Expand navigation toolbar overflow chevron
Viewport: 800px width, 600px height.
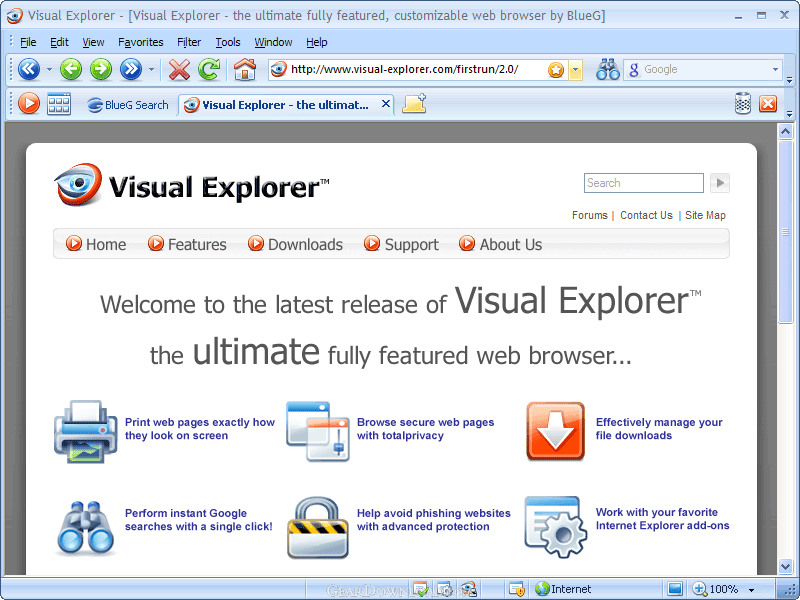(789, 80)
